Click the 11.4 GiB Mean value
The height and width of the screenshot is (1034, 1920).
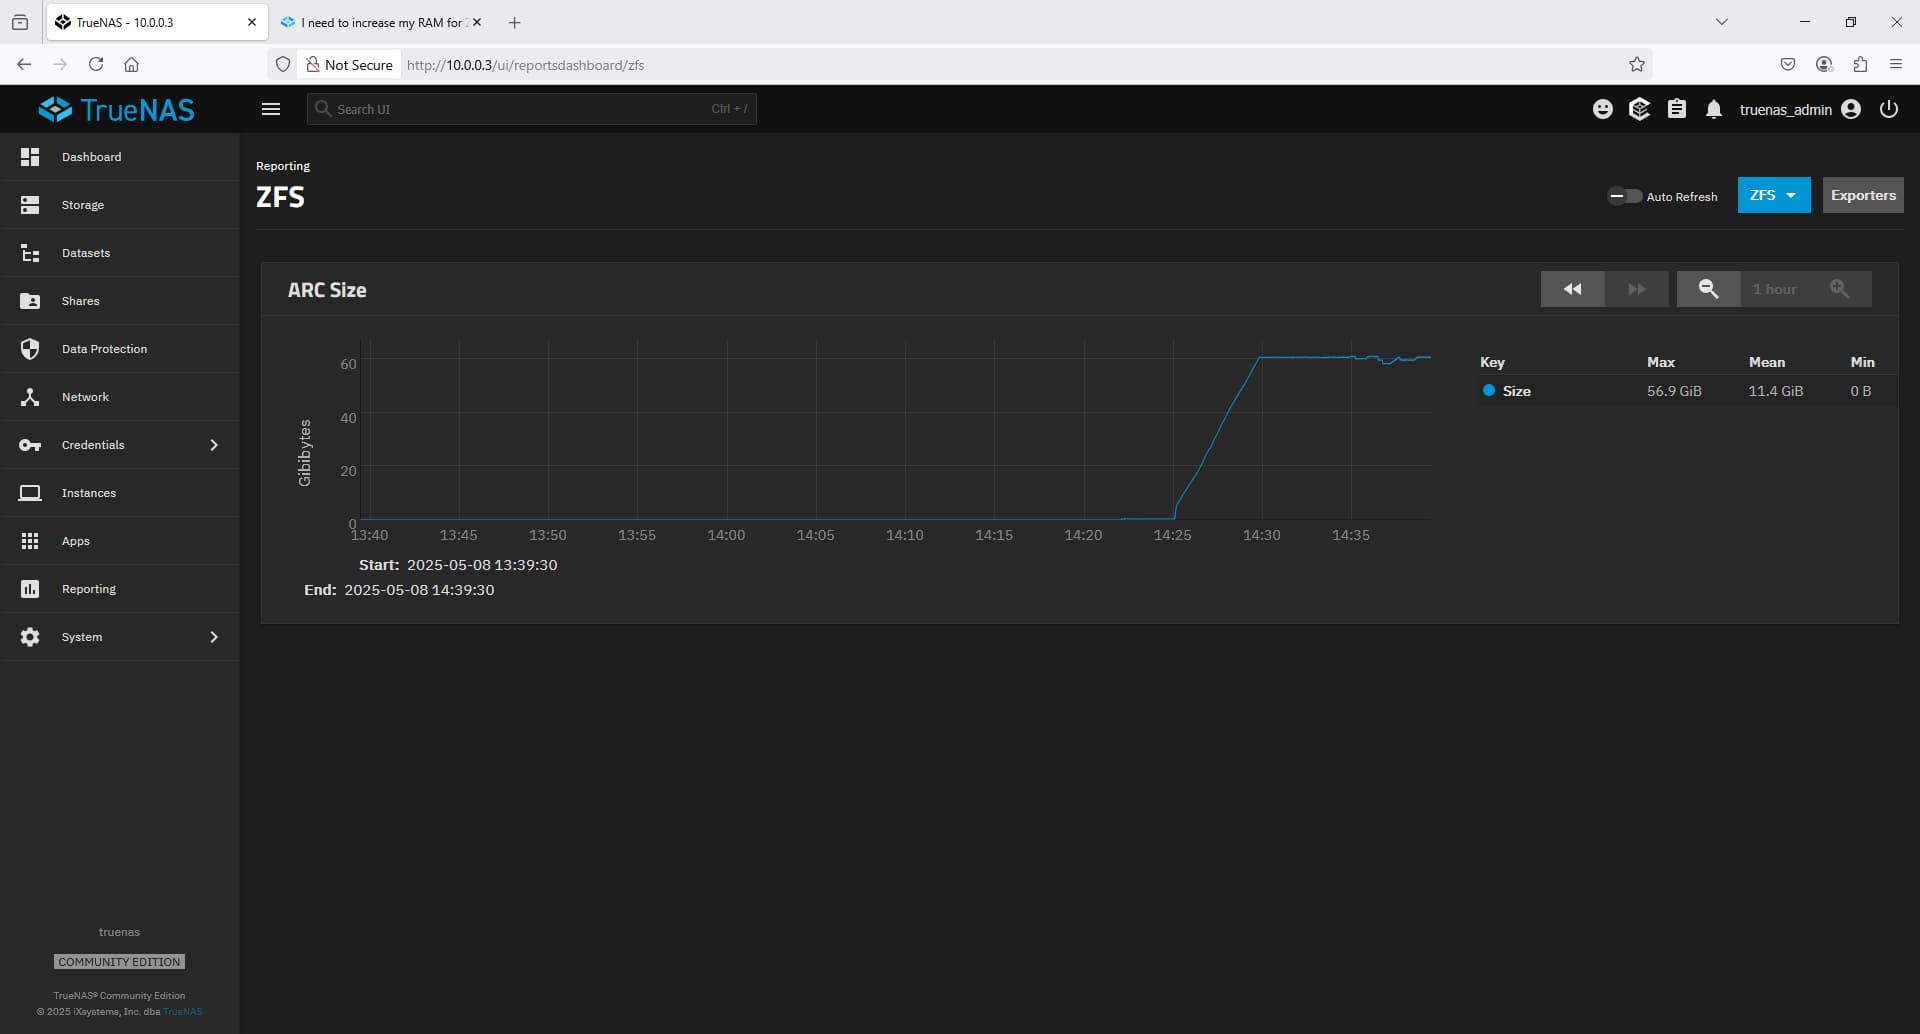(x=1776, y=391)
